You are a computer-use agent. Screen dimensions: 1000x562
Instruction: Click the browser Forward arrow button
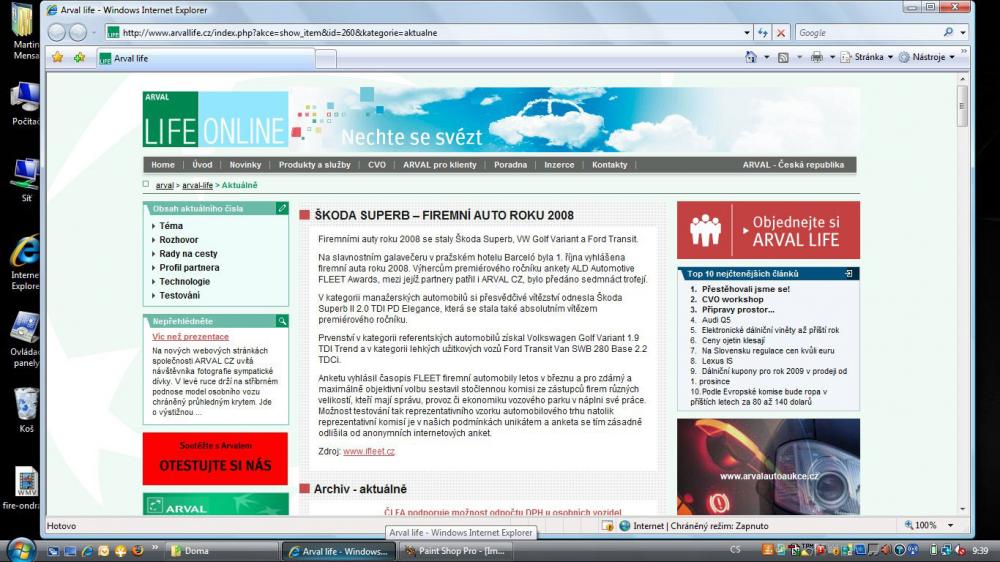(x=78, y=32)
